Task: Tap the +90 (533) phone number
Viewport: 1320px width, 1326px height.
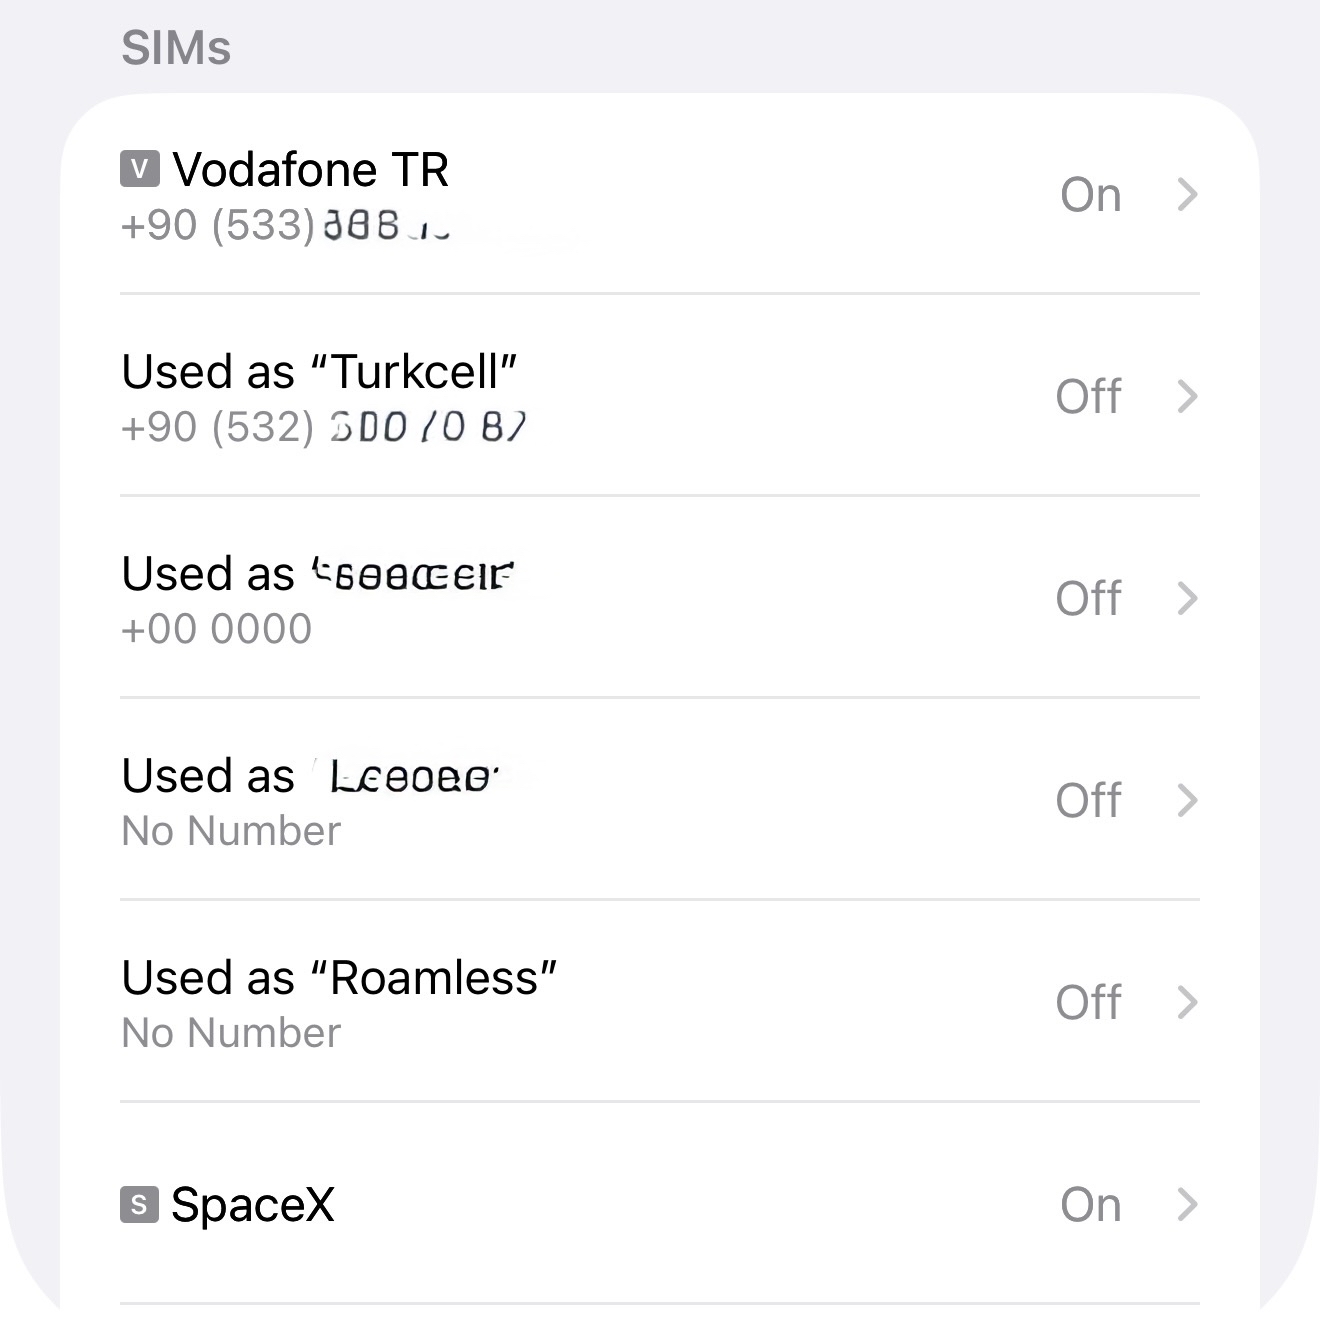Action: (x=286, y=226)
